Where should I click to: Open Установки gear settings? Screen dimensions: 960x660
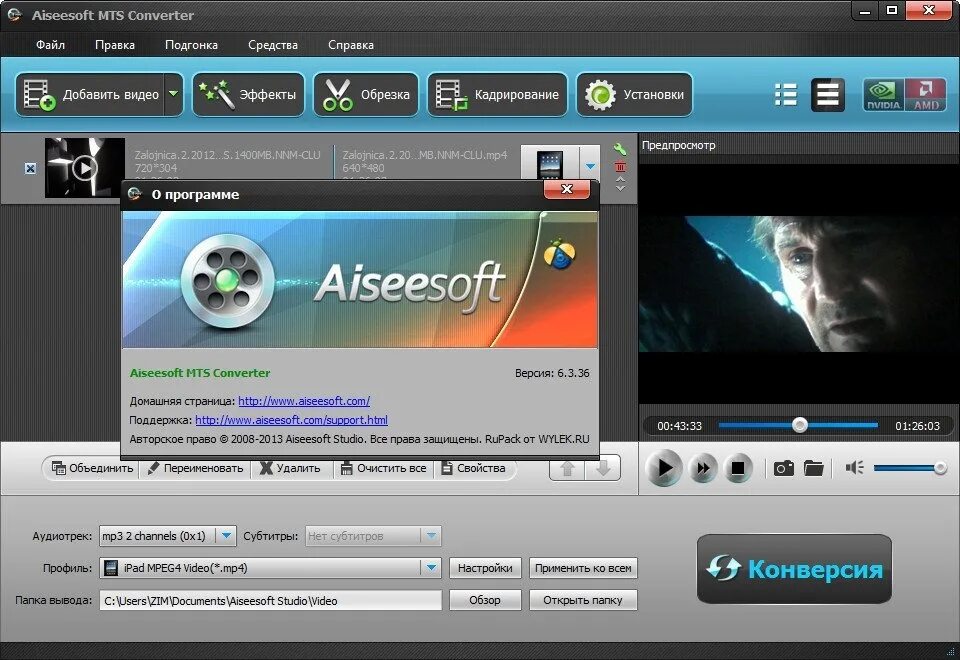pyautogui.click(x=634, y=95)
